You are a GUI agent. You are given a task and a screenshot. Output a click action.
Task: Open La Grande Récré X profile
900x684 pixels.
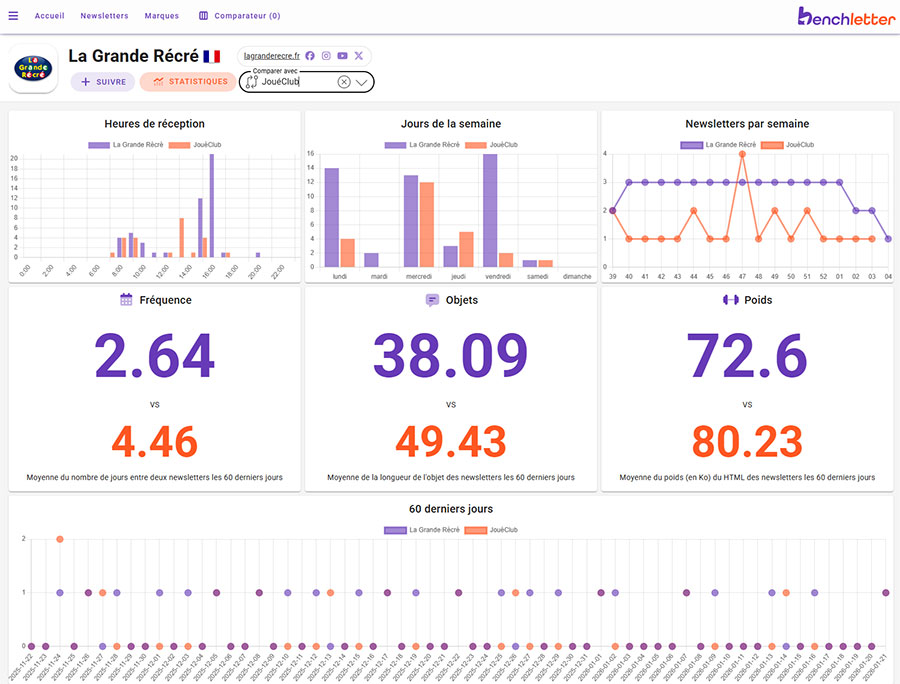point(358,56)
